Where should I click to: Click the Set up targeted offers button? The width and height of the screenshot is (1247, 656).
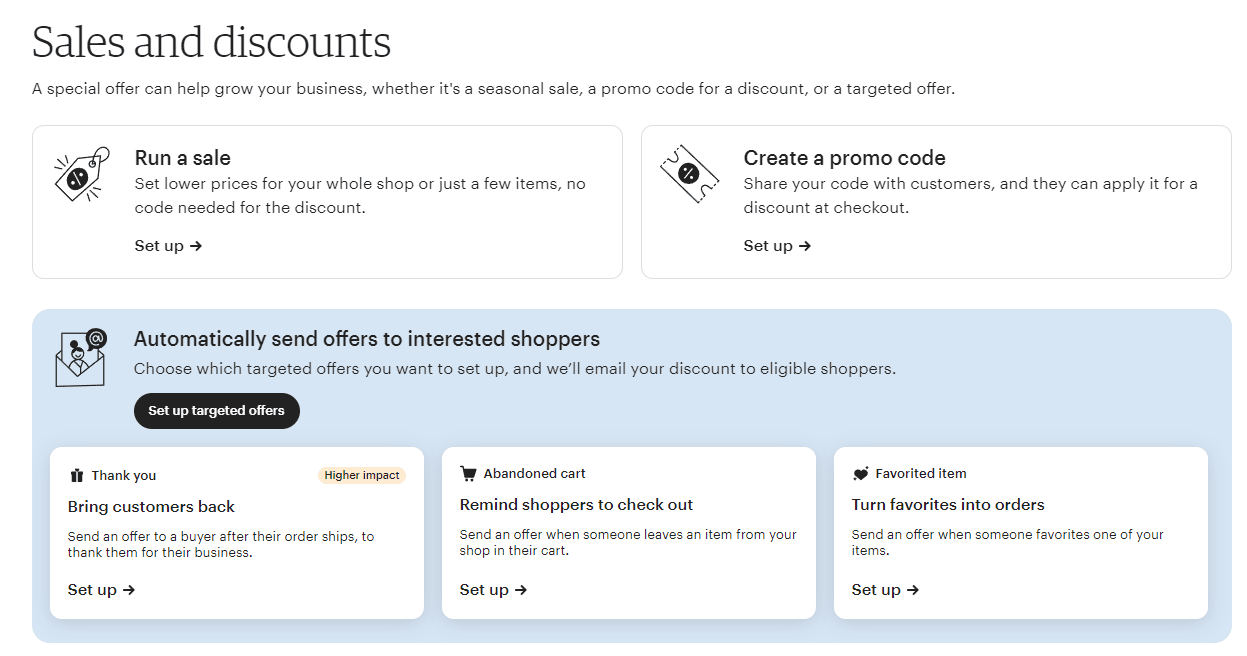(217, 411)
